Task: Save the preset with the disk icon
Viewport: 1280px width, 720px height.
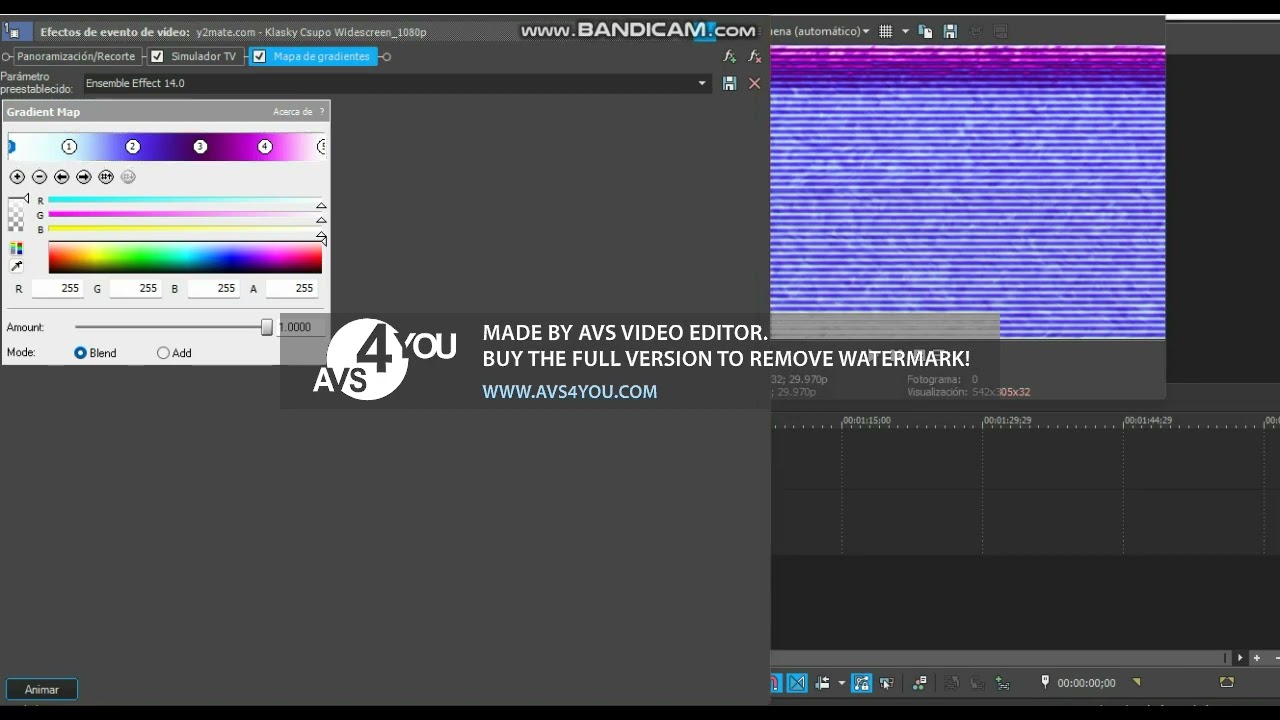Action: point(729,84)
